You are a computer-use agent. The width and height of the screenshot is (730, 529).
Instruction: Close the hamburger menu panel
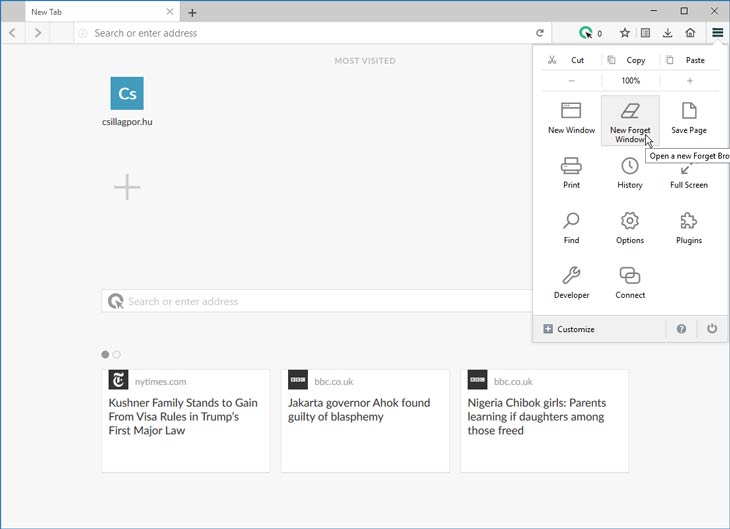click(x=717, y=33)
